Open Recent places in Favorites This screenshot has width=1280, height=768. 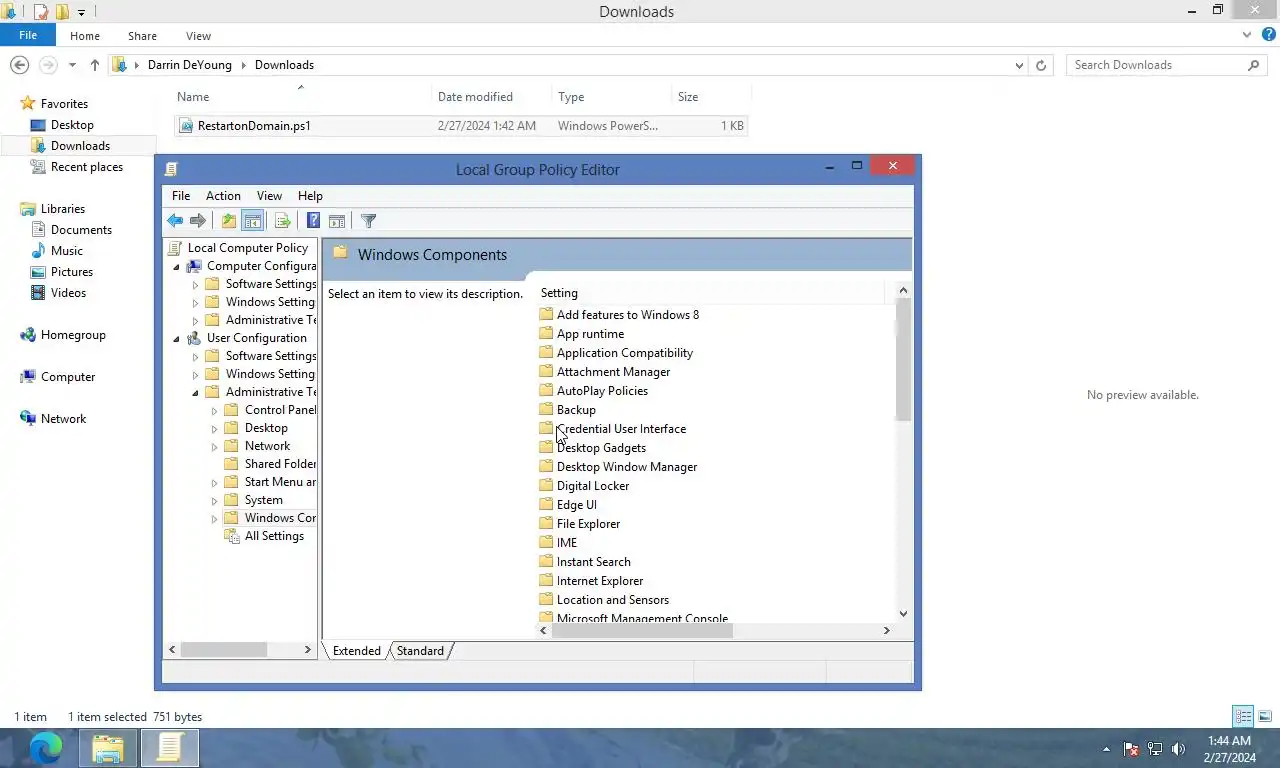click(87, 167)
